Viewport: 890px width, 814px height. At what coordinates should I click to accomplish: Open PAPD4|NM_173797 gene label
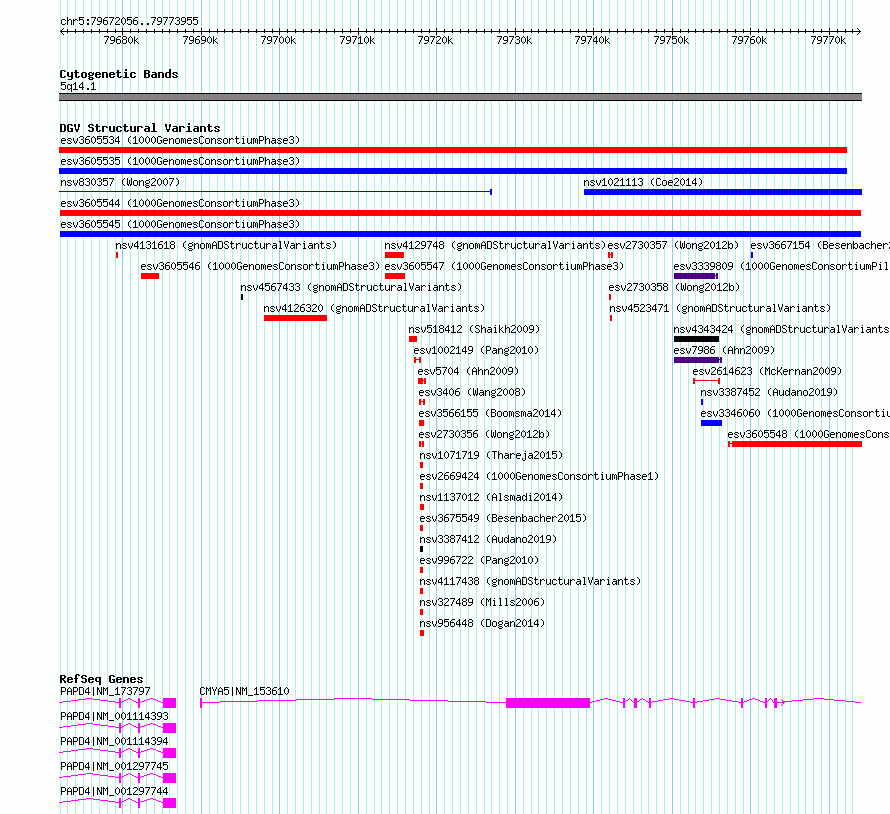pos(105,691)
